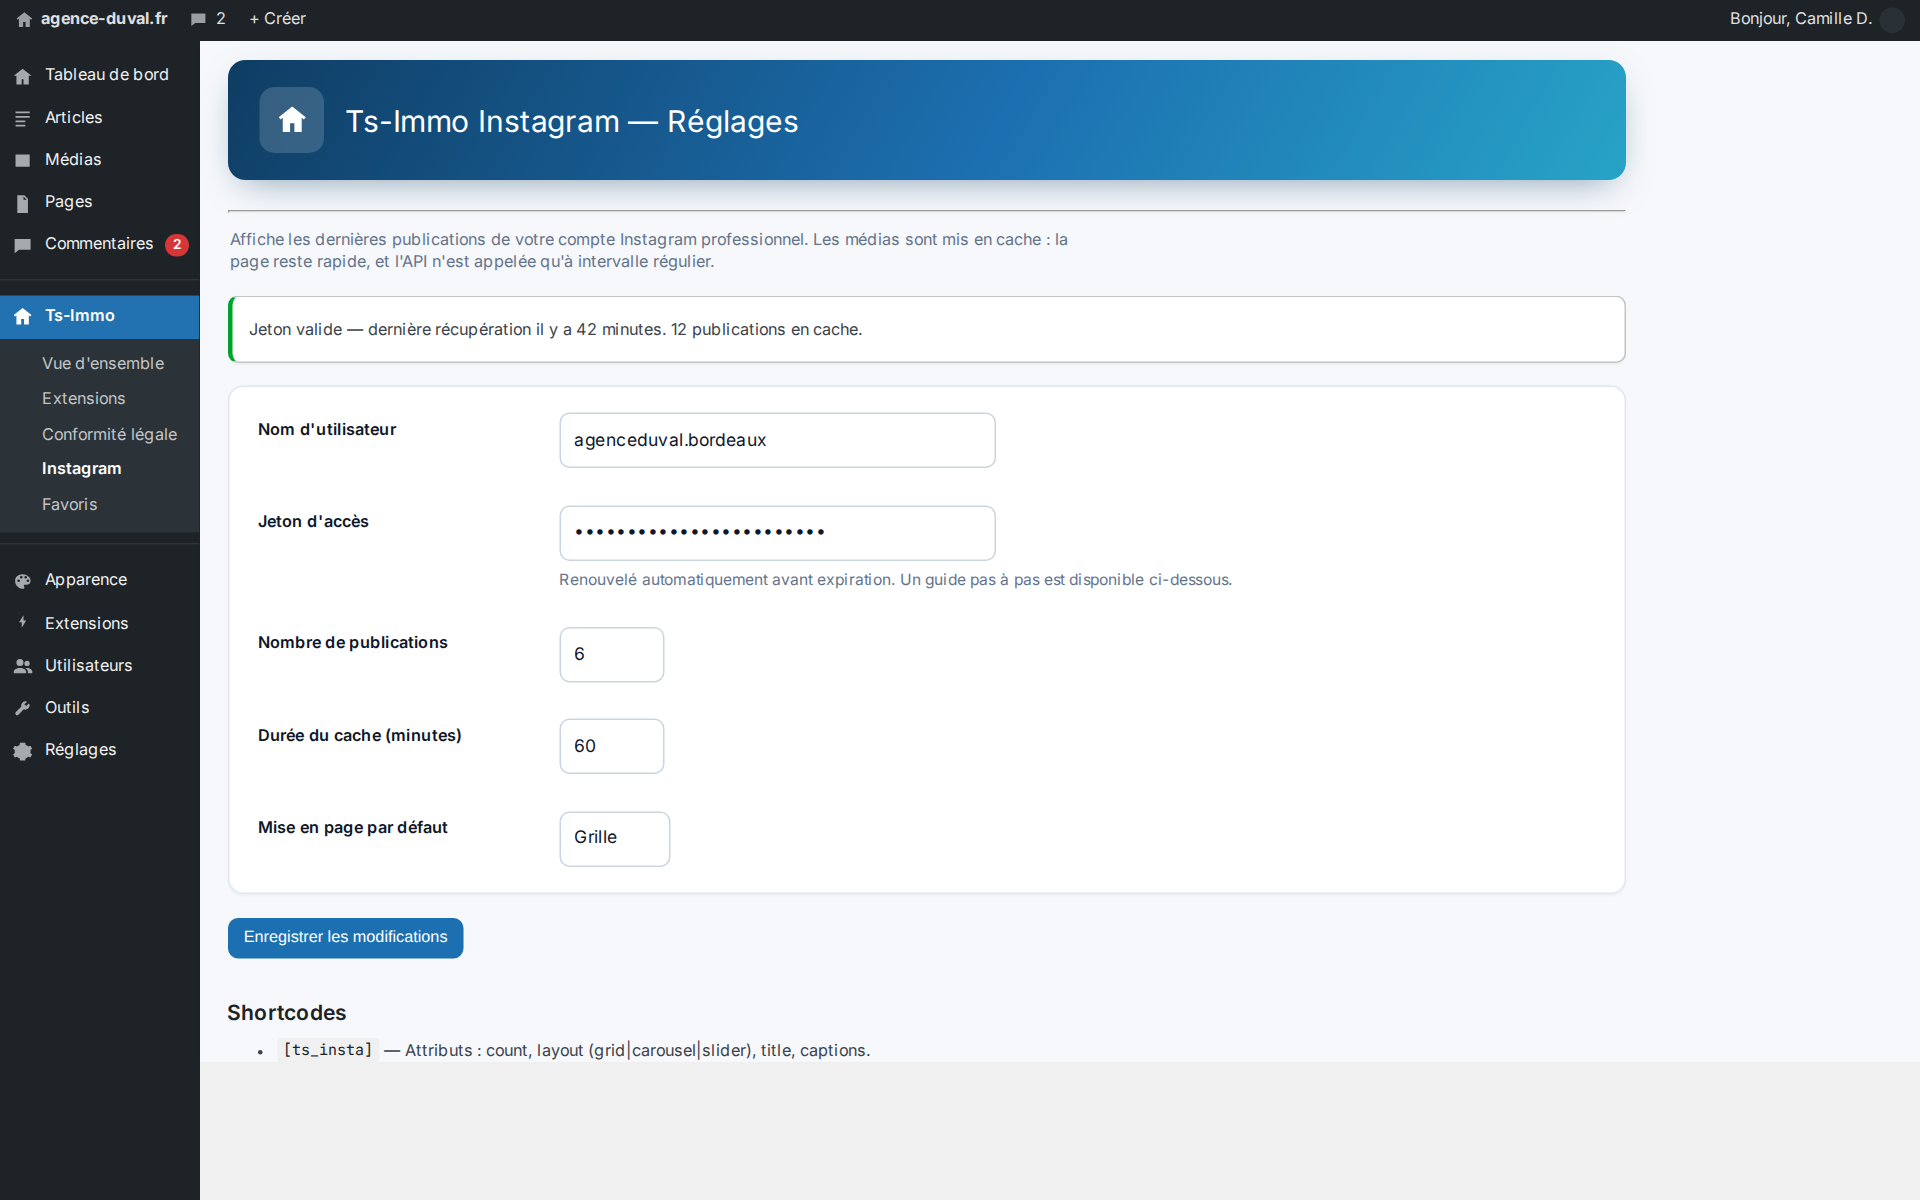
Task: Click the Durée du cache field
Action: point(612,746)
